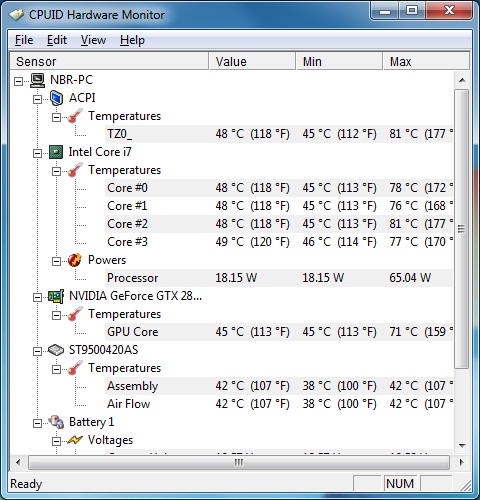Collapse NVIDIA Temperatures node

[x=57, y=316]
